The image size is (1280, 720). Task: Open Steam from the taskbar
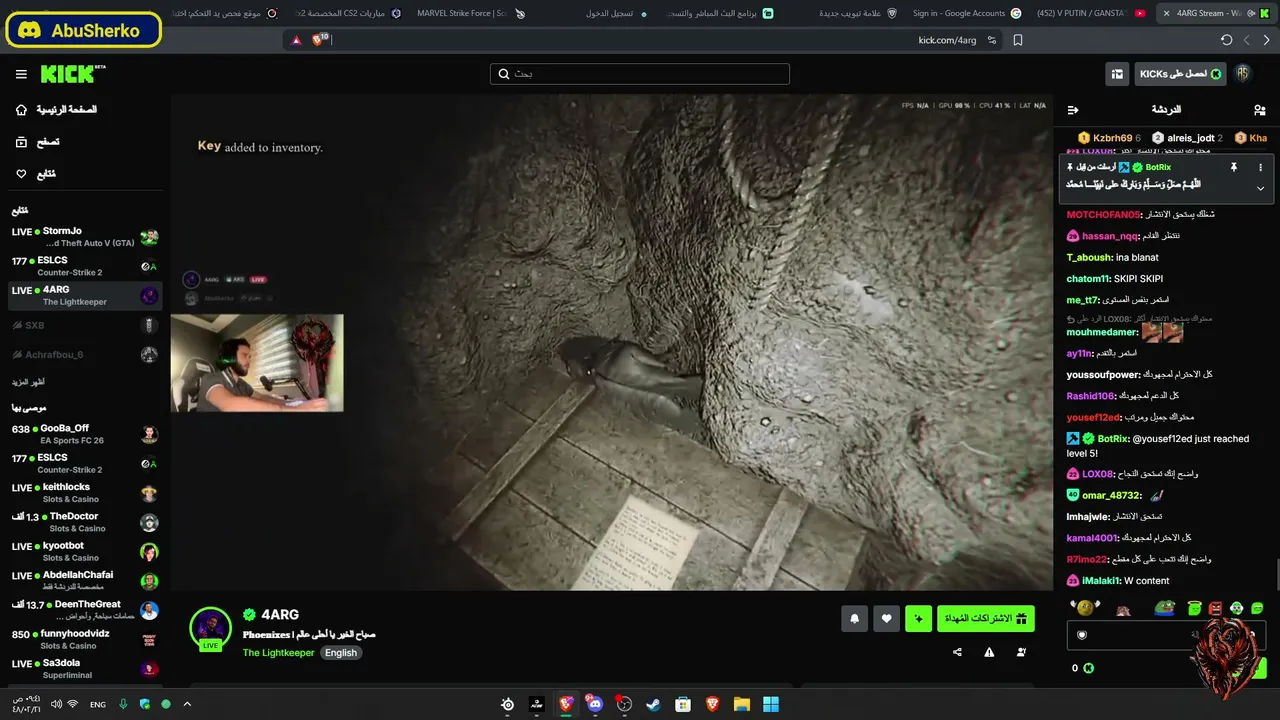pyautogui.click(x=653, y=704)
